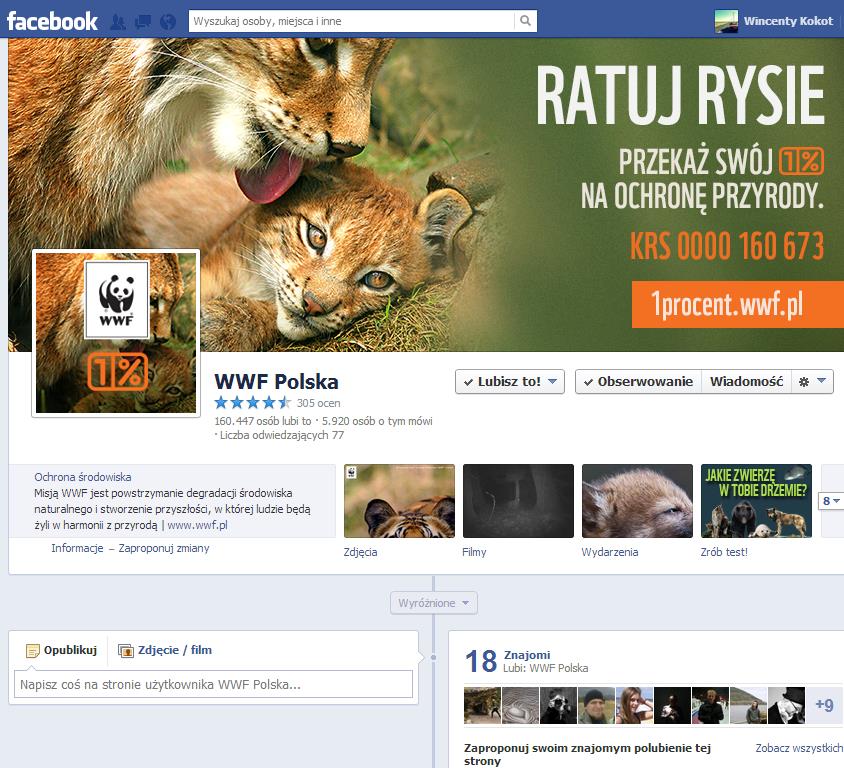This screenshot has height=768, width=844.
Task: Show the +9 more friends tile
Action: [x=824, y=705]
